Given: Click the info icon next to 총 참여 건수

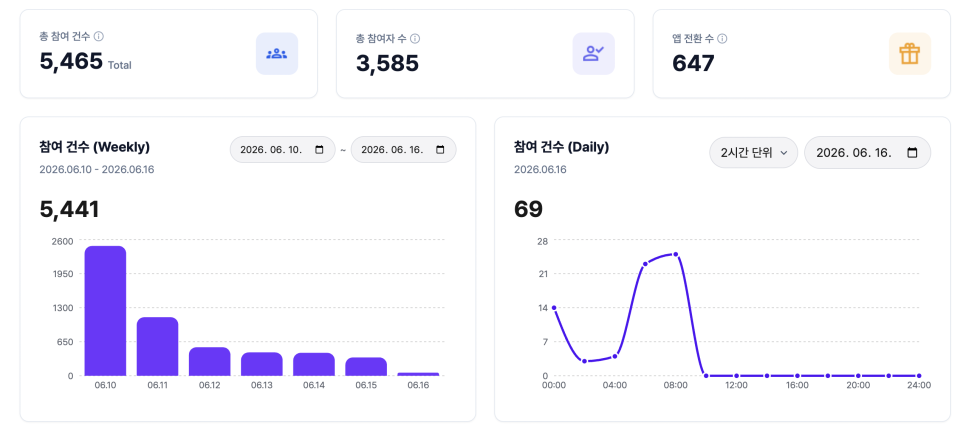Looking at the screenshot, I should point(99,36).
